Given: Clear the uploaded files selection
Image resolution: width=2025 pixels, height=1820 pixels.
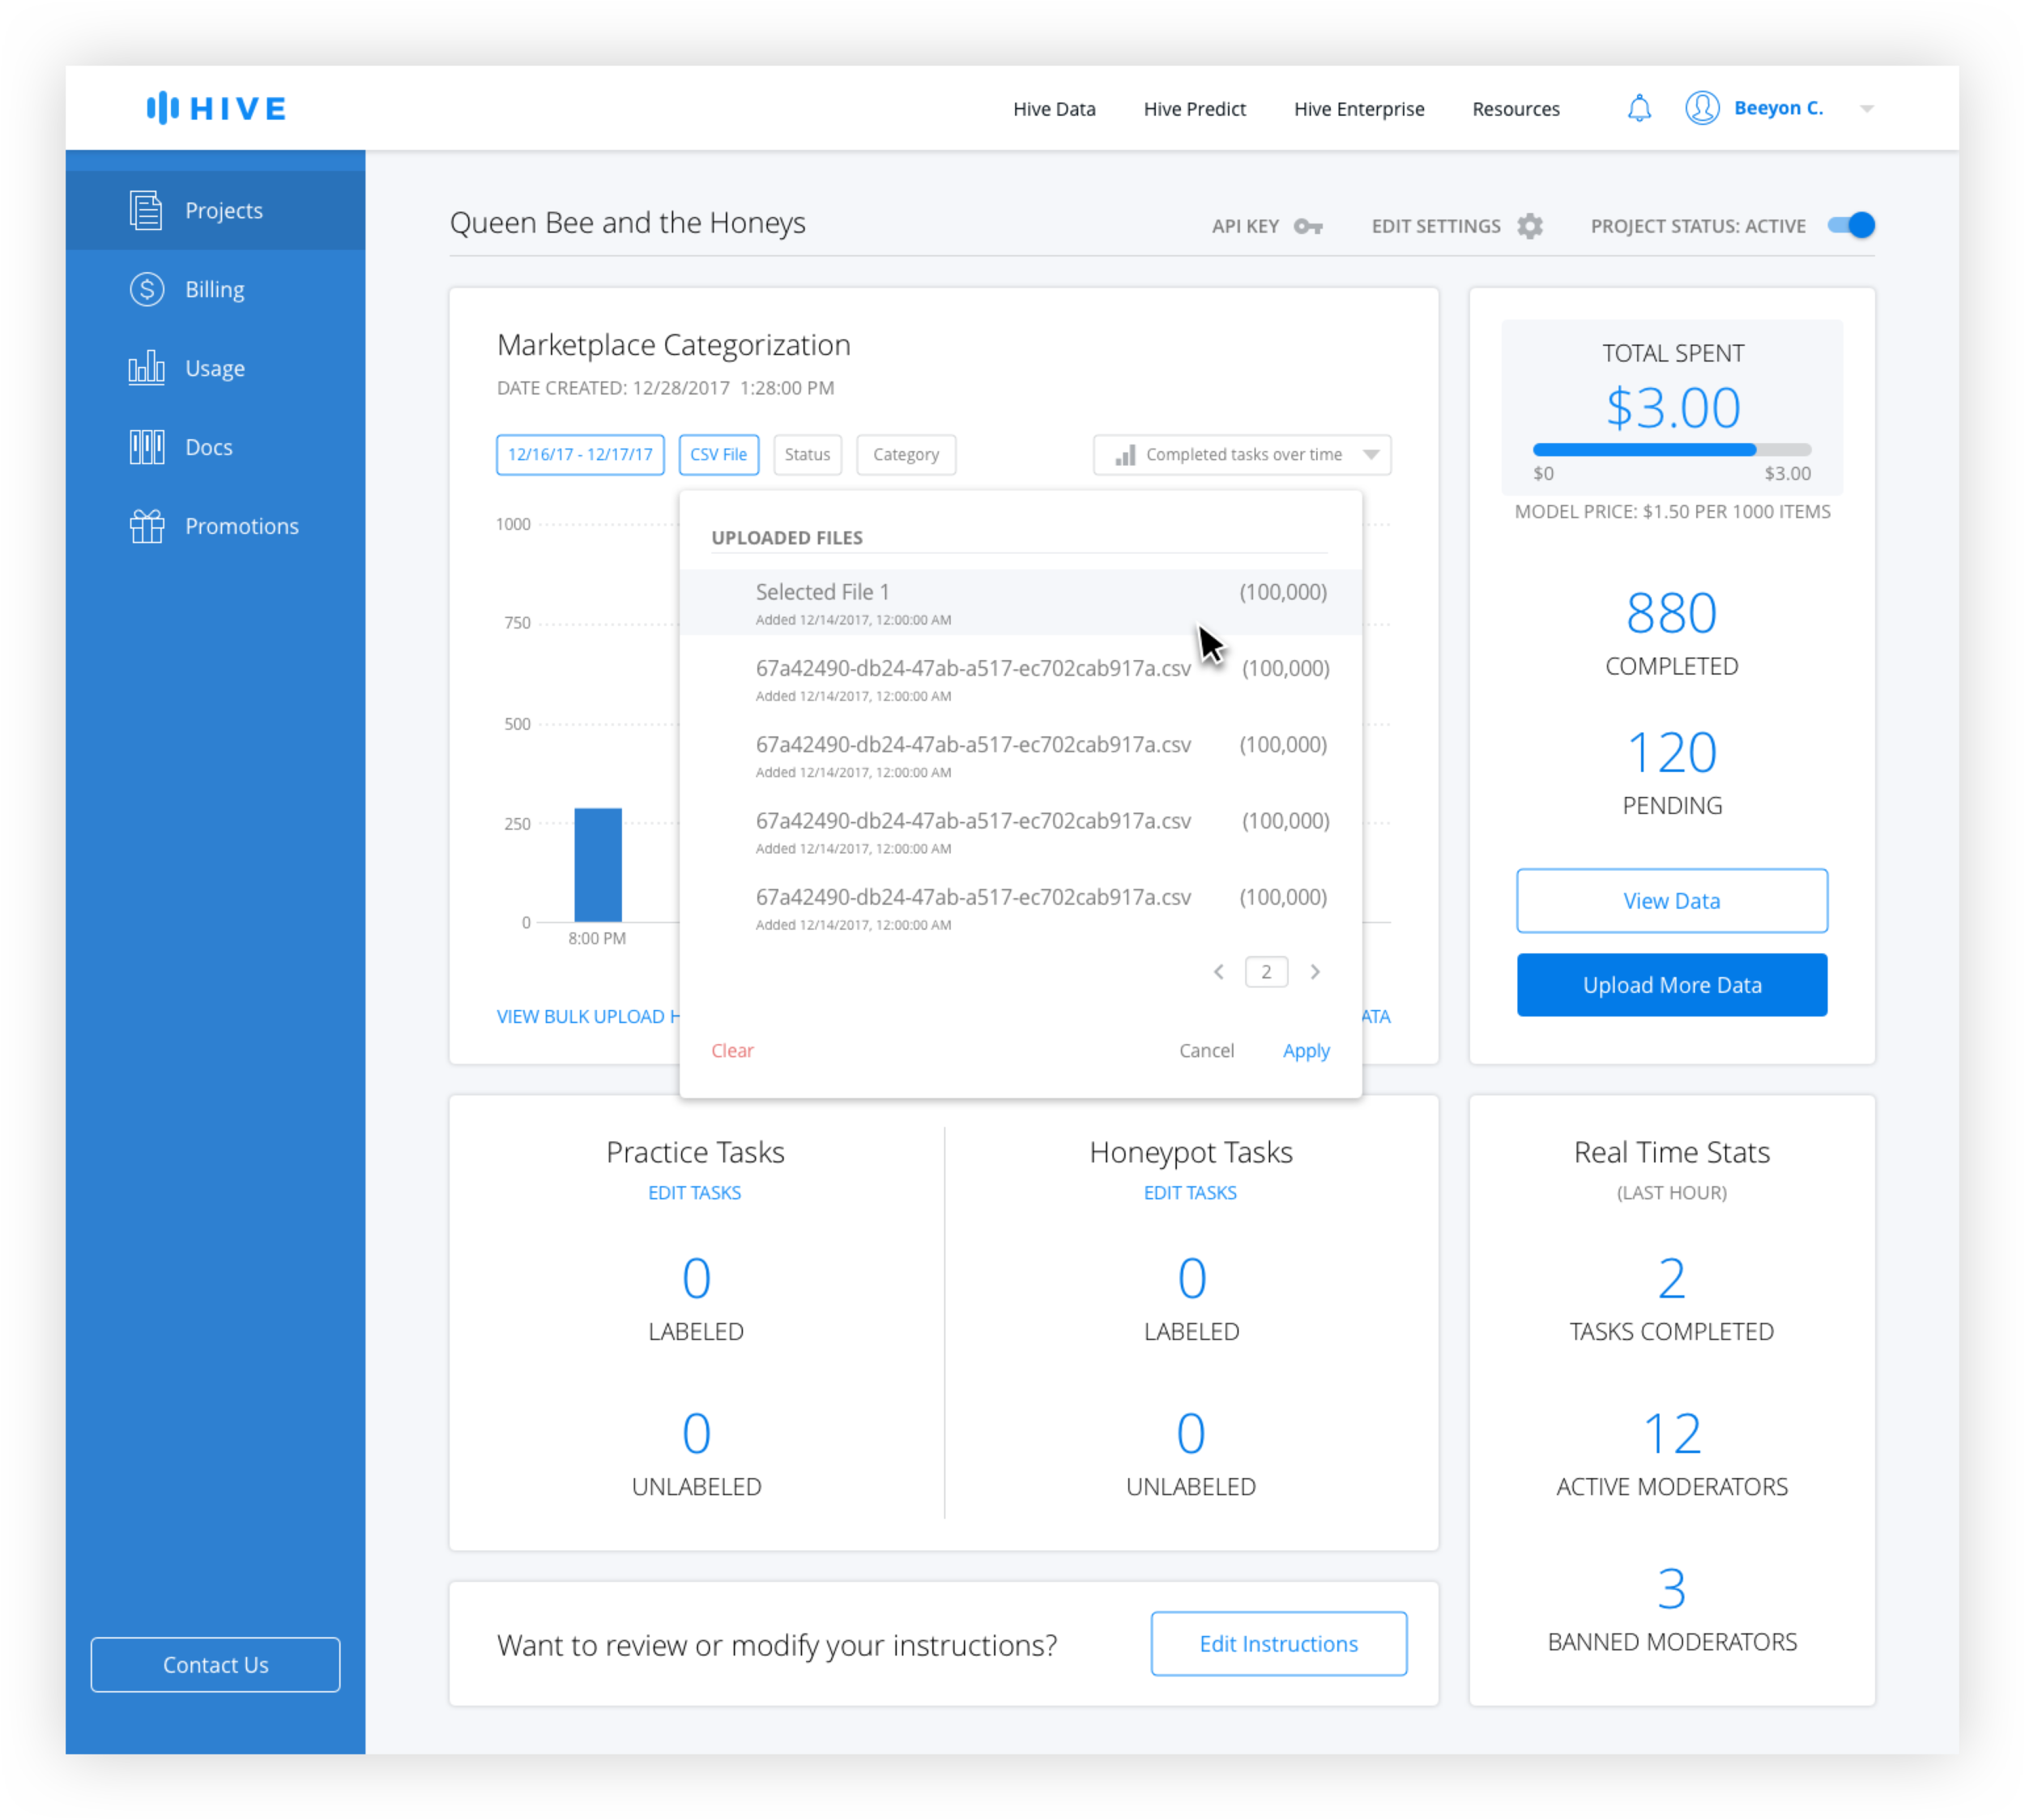Looking at the screenshot, I should [x=732, y=1051].
